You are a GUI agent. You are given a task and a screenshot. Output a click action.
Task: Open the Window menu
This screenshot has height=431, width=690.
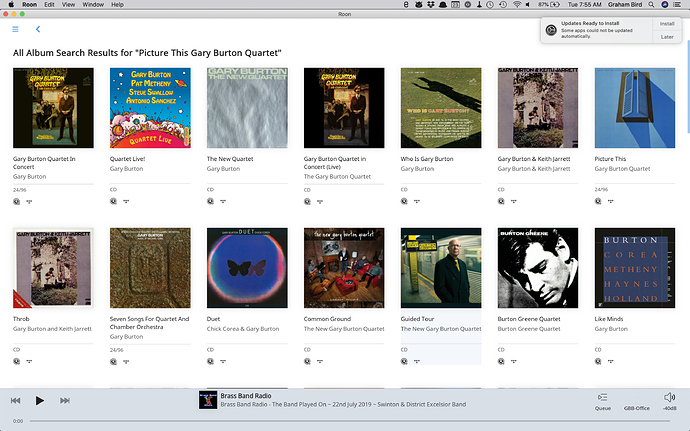click(93, 4)
